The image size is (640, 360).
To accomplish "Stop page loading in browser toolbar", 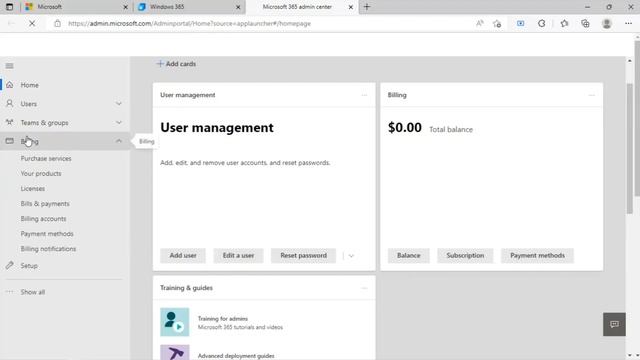I will click(32, 24).
